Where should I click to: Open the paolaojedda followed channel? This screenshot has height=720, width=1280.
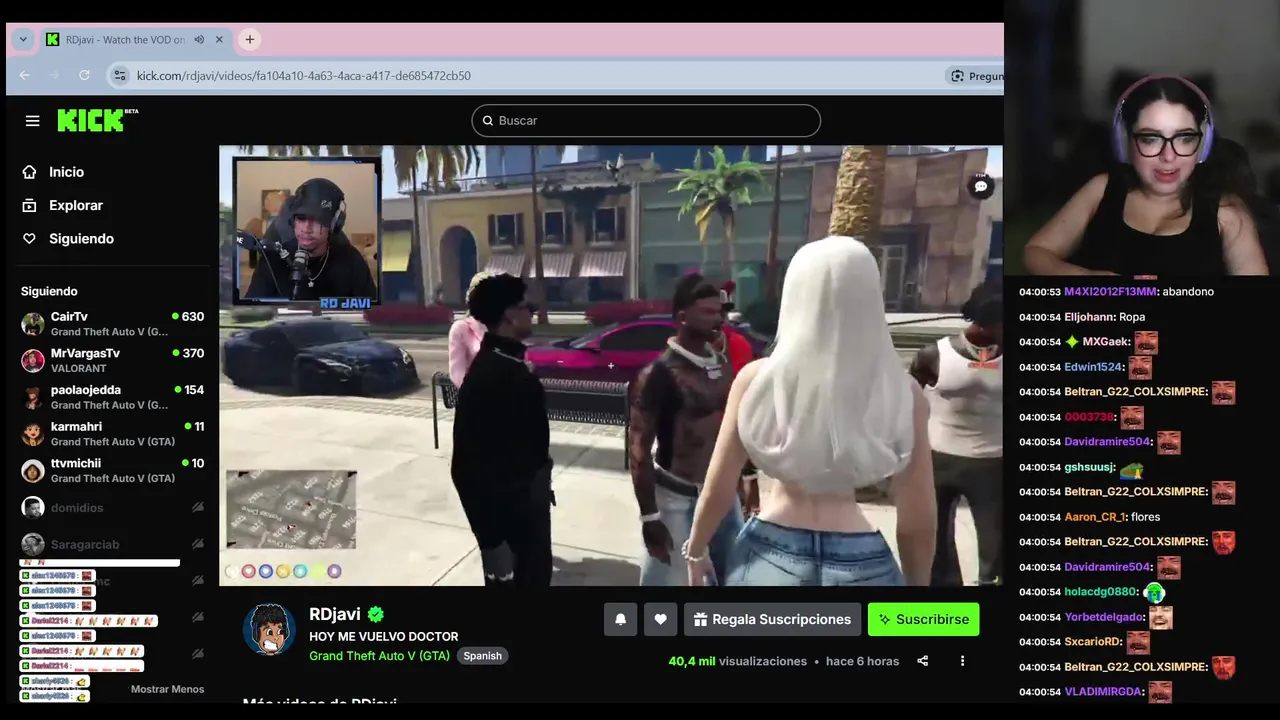coord(112,397)
